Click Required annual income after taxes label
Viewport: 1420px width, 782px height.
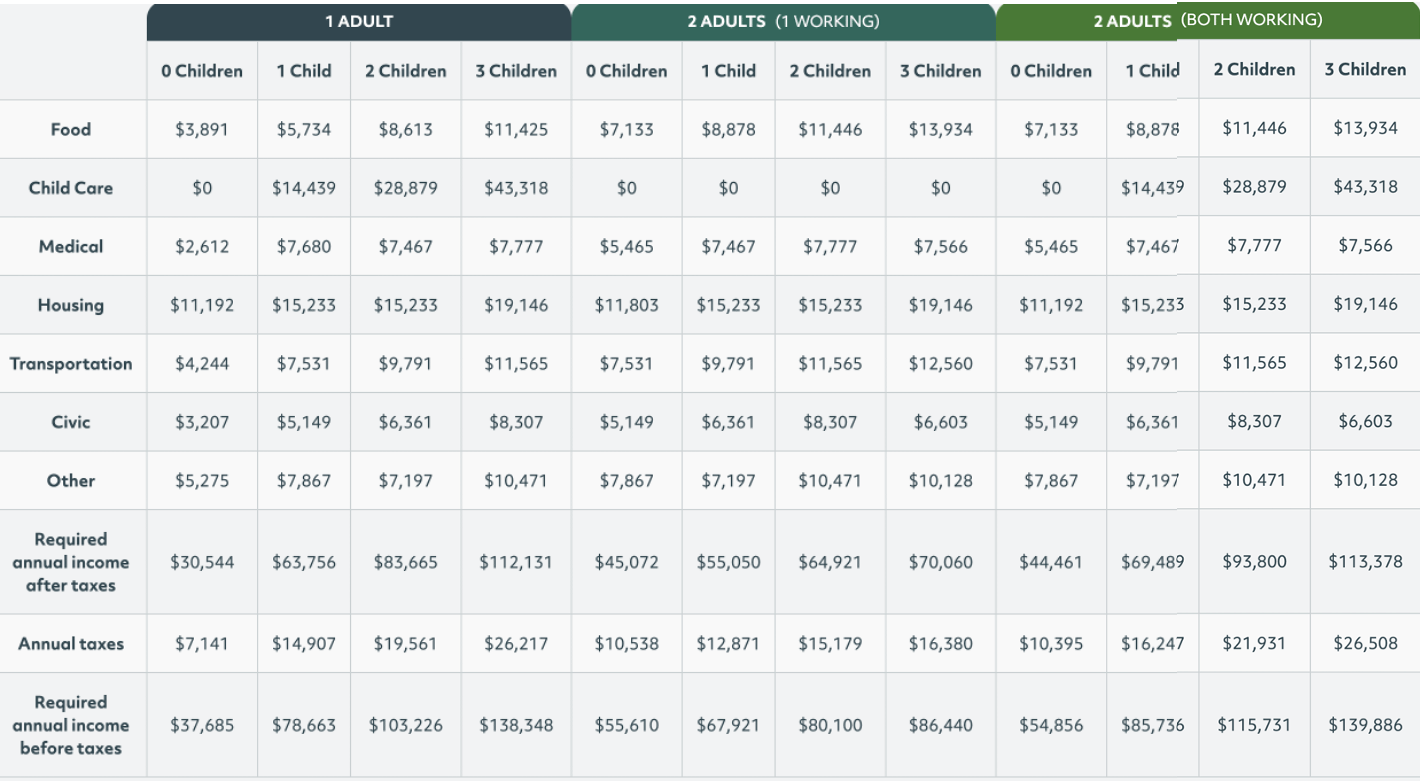tap(71, 562)
